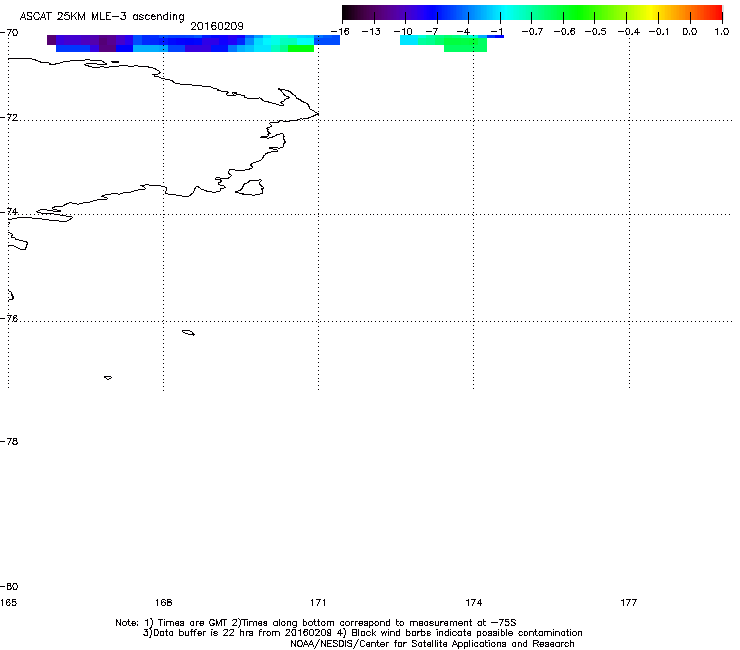Click the -76 latitude label

(x=9, y=319)
